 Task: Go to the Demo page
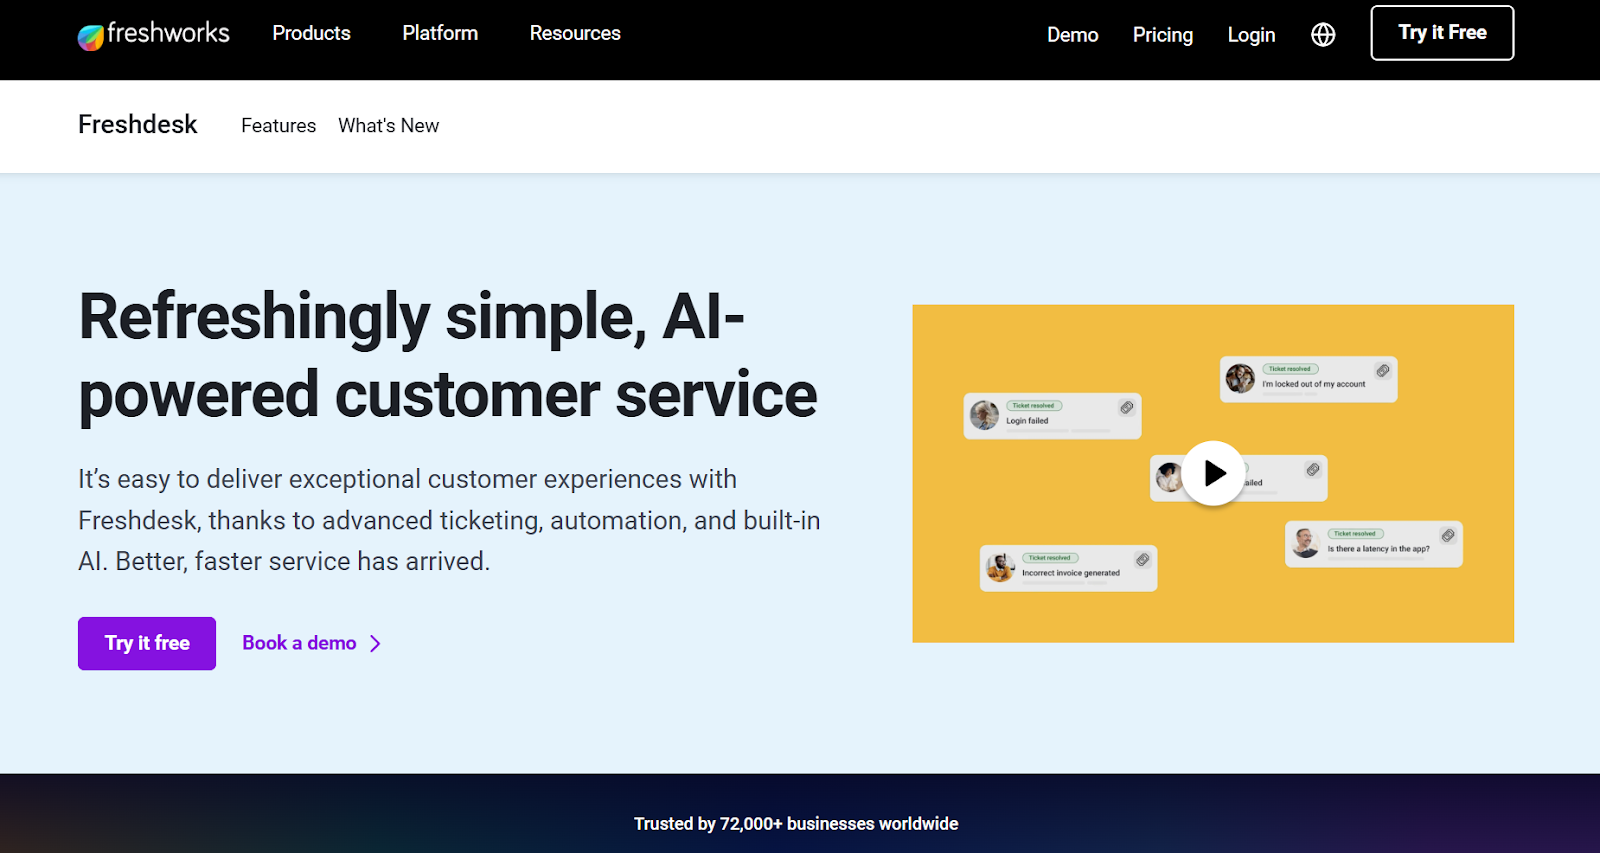click(x=1072, y=35)
